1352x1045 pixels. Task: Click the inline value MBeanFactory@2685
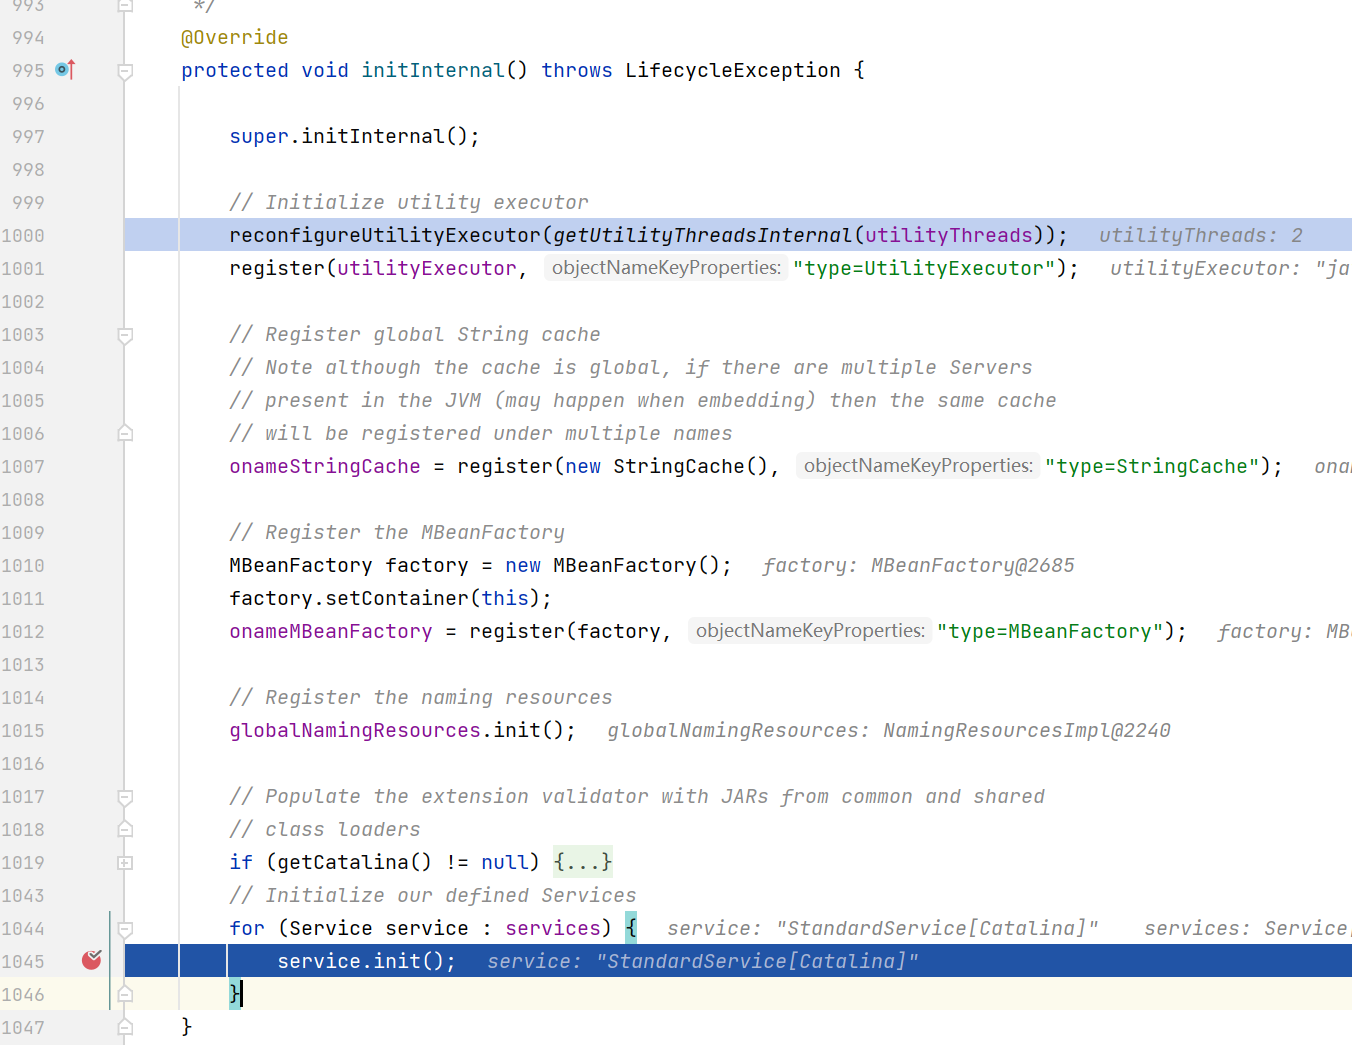973,565
